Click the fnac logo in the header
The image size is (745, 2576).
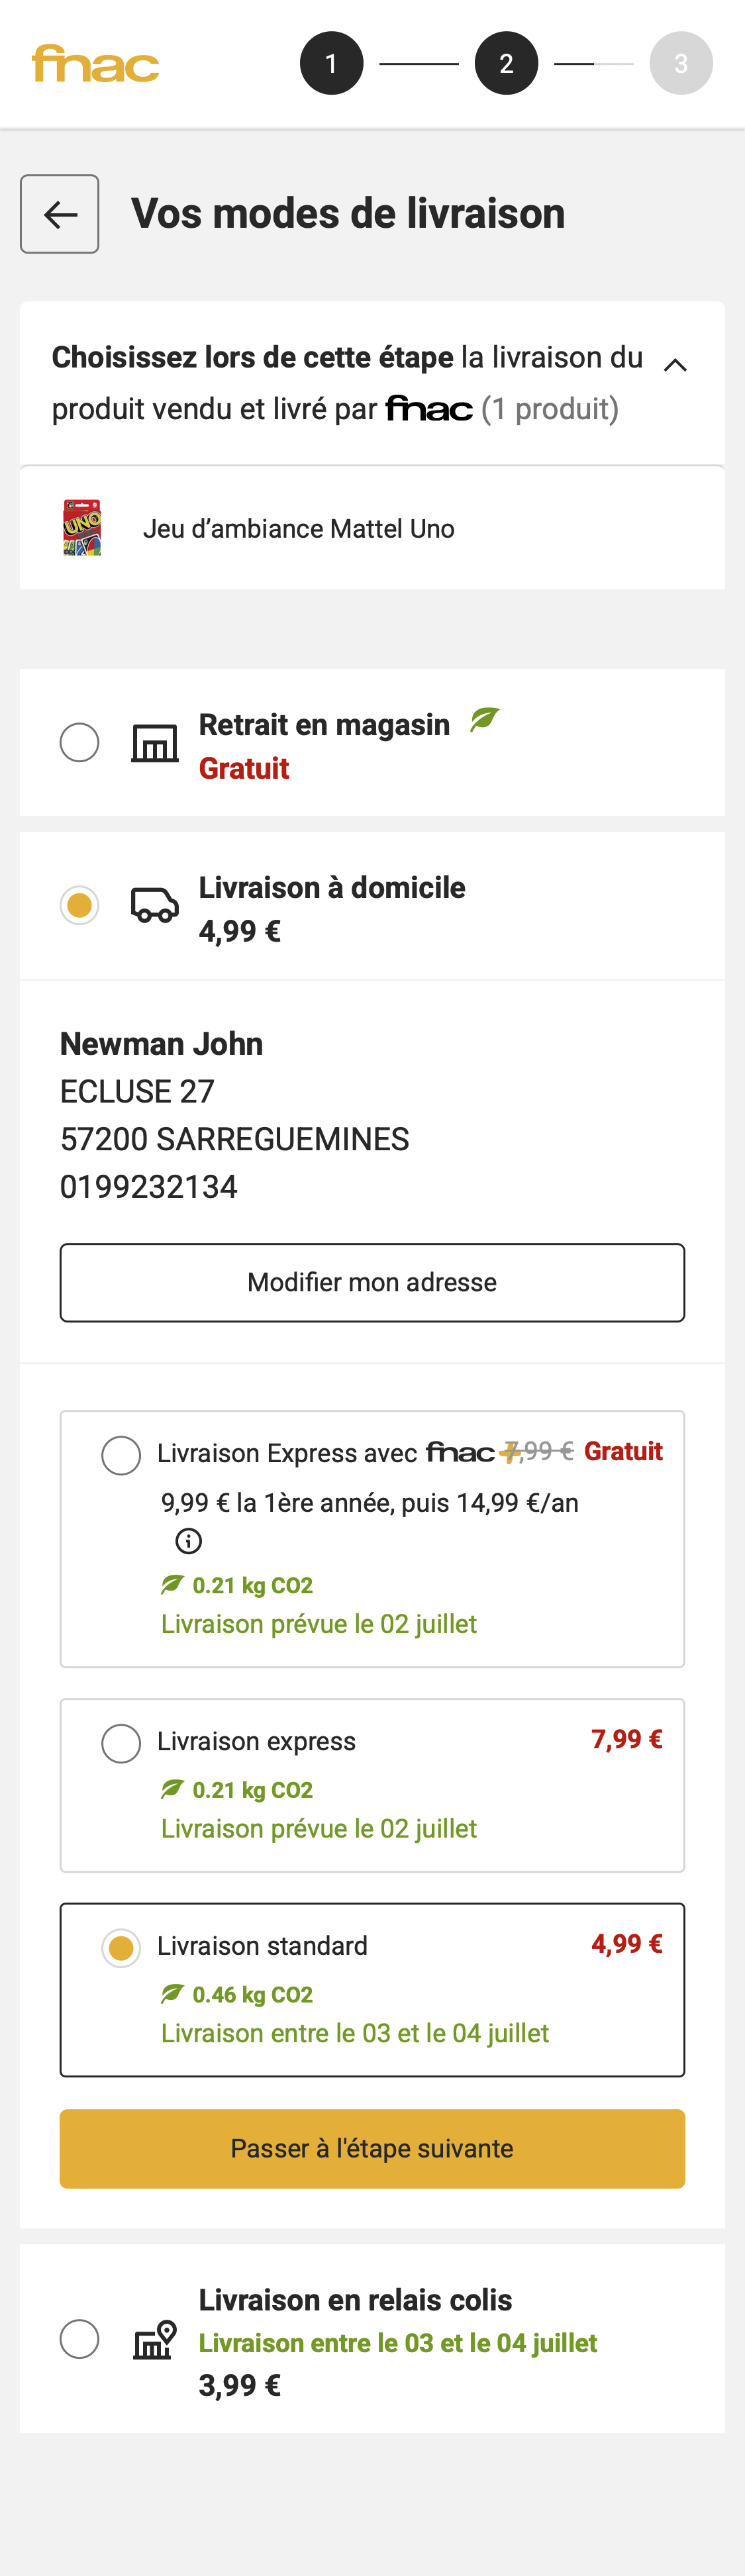[x=95, y=63]
